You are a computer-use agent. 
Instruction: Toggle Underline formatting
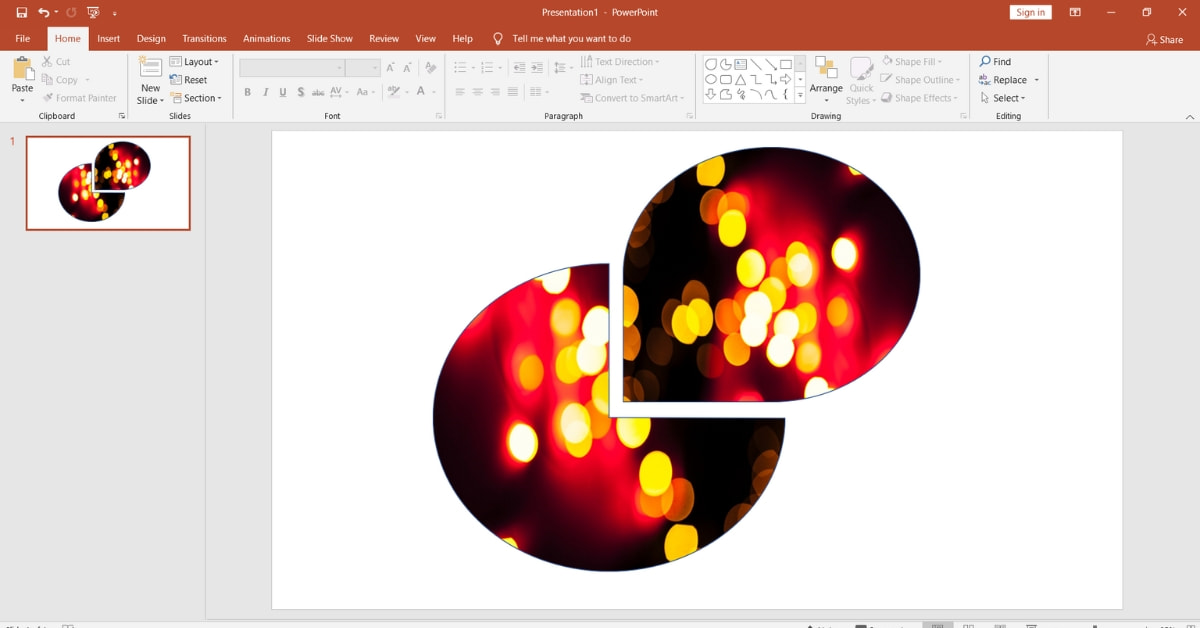pyautogui.click(x=283, y=92)
